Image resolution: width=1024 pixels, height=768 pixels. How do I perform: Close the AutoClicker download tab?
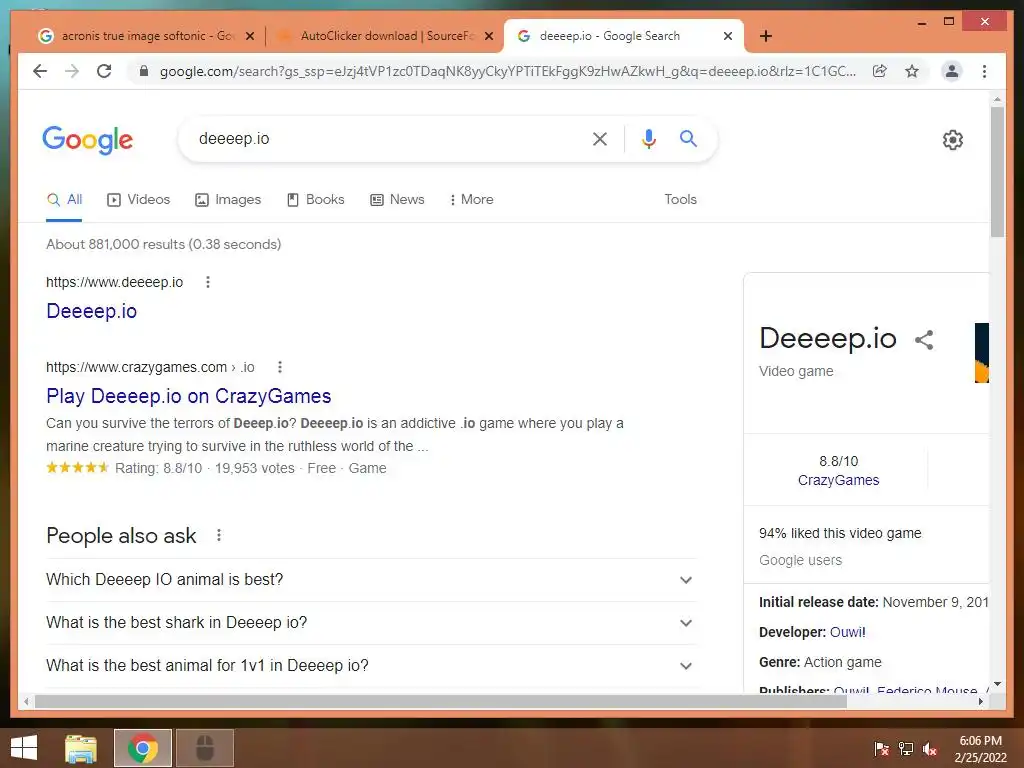click(x=488, y=37)
